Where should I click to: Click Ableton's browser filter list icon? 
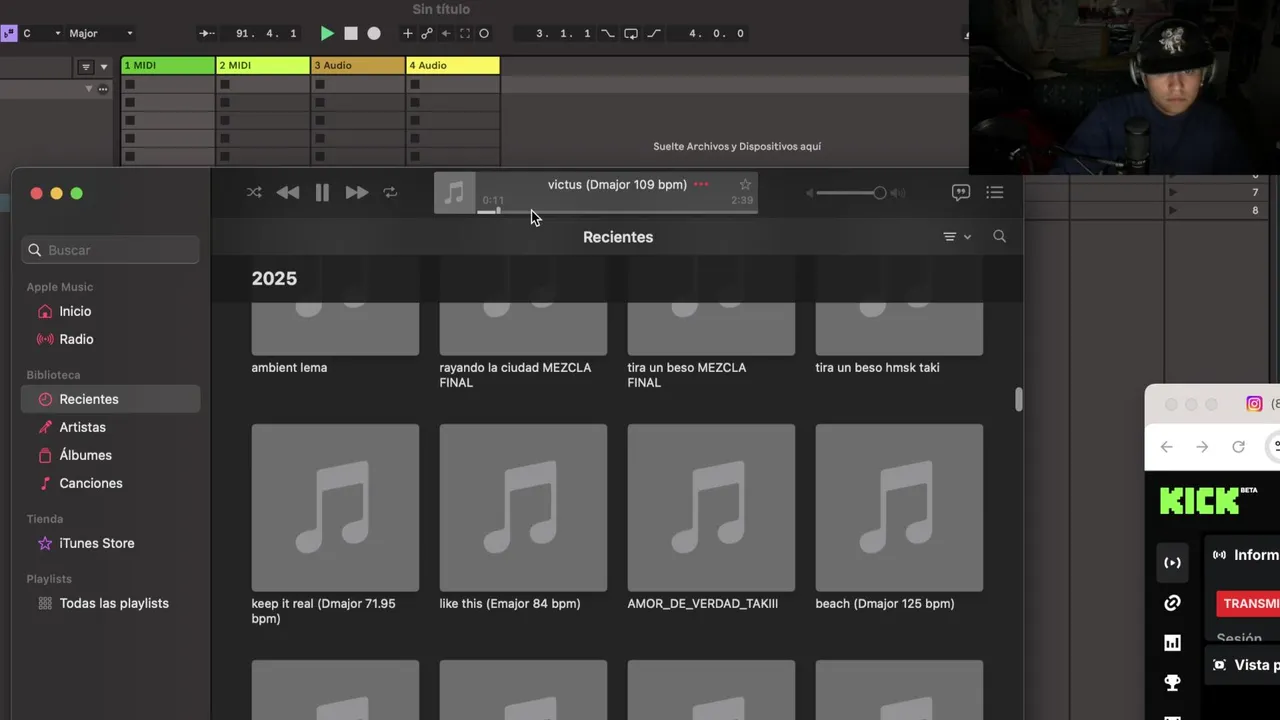click(86, 67)
